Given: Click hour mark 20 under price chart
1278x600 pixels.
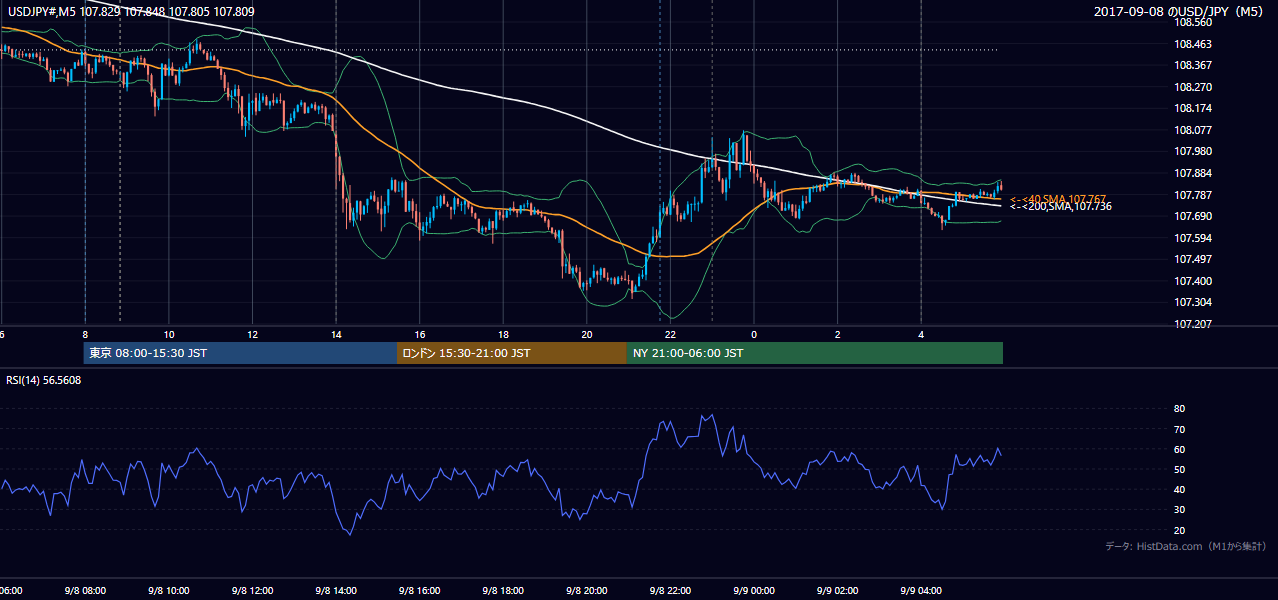Looking at the screenshot, I should click(x=587, y=335).
